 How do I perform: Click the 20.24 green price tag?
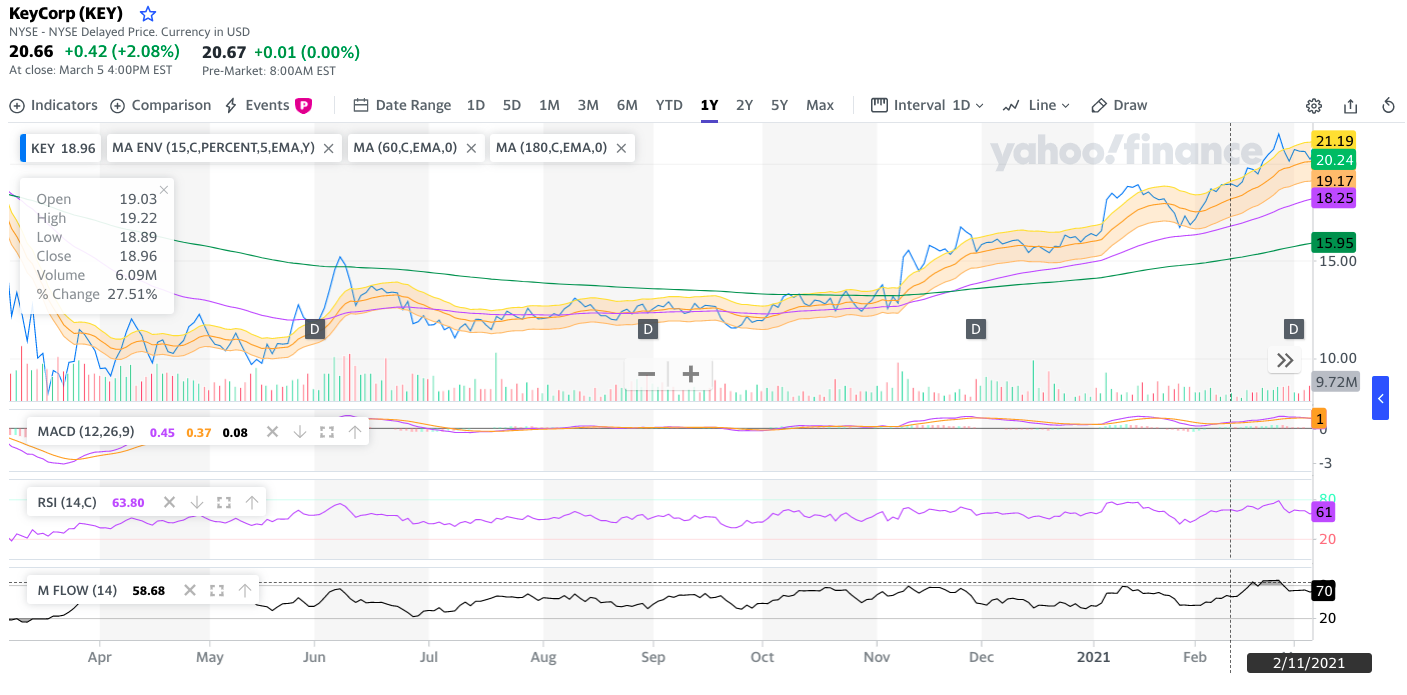click(1334, 159)
